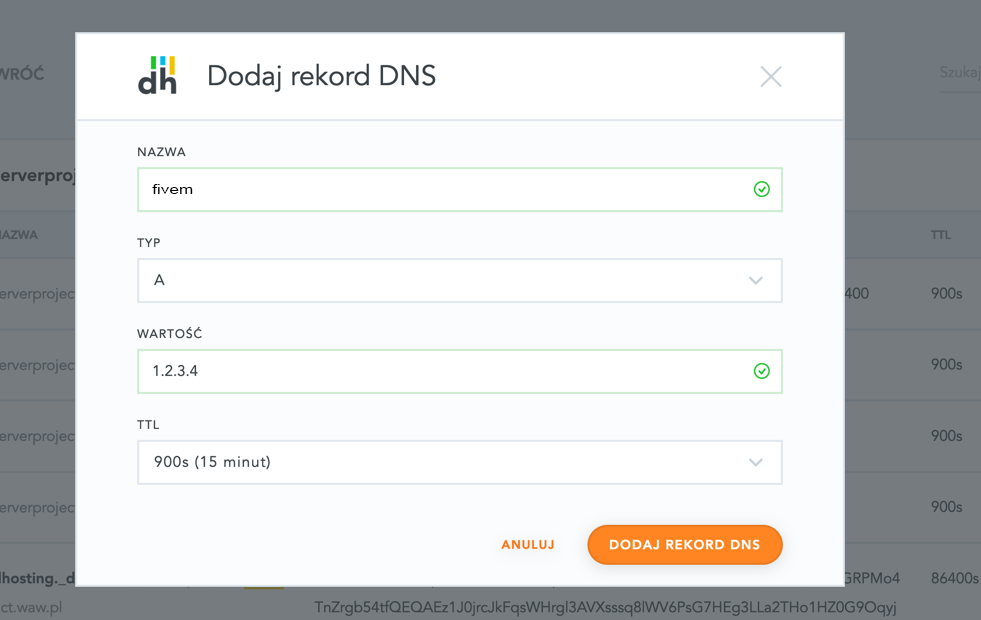
Task: Click the Szukaj search field
Action: 959,74
